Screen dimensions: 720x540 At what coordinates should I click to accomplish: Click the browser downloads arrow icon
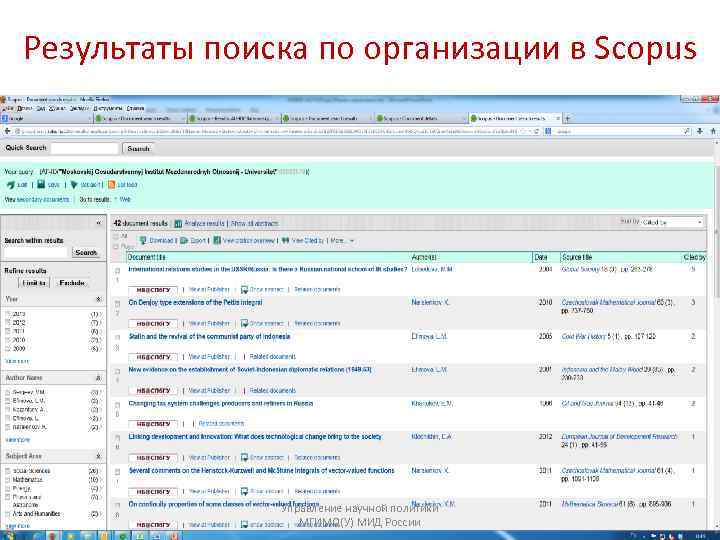point(700,131)
